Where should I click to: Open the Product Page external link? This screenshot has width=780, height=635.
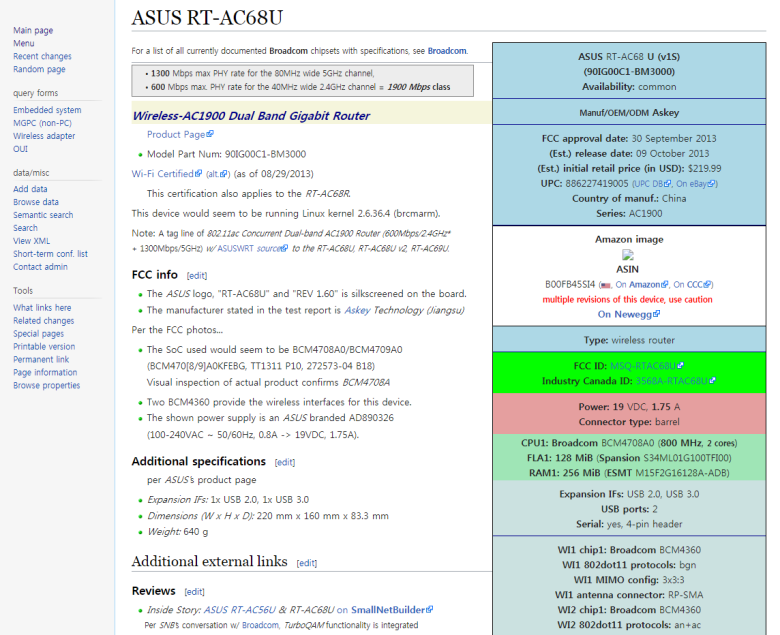tap(179, 134)
